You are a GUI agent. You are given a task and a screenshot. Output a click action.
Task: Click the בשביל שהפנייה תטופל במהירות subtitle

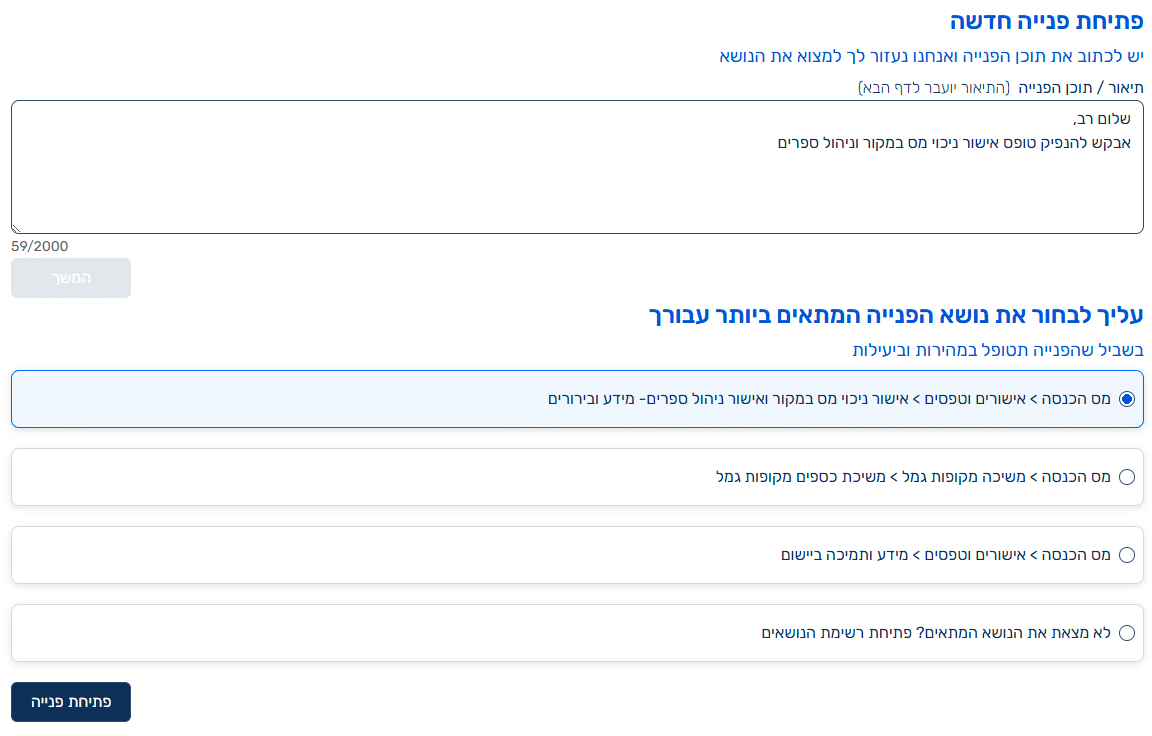click(998, 350)
